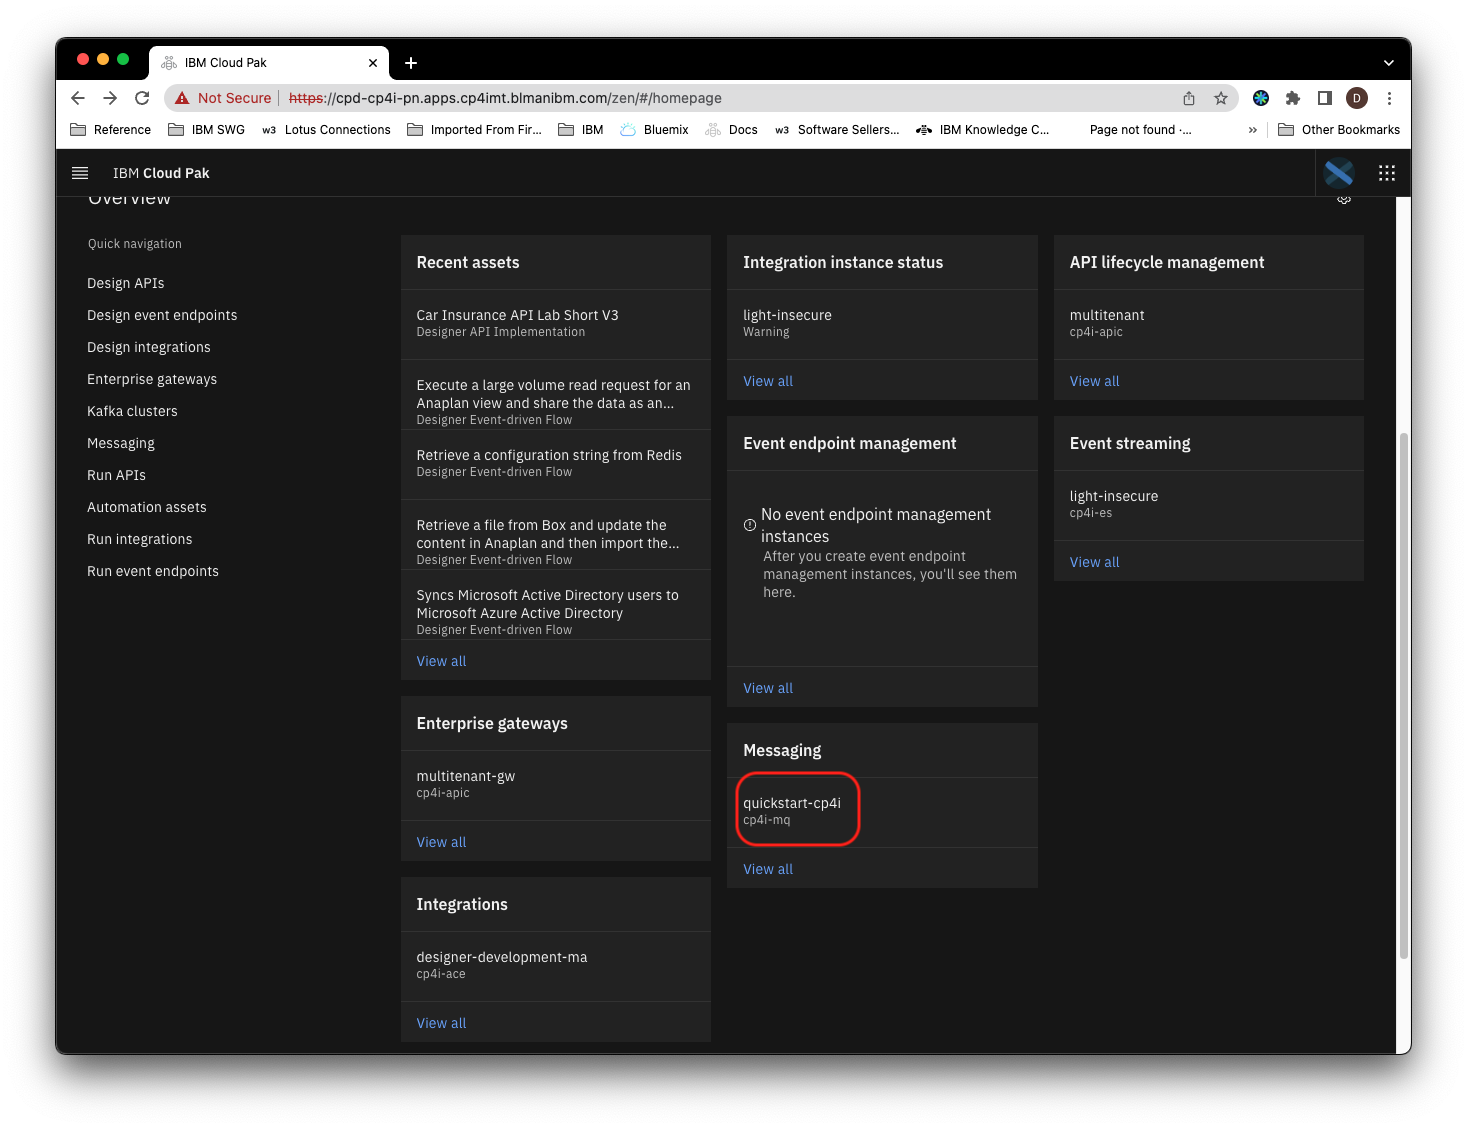
Task: Open Retrieve a file from Box asset
Action: coord(555,534)
